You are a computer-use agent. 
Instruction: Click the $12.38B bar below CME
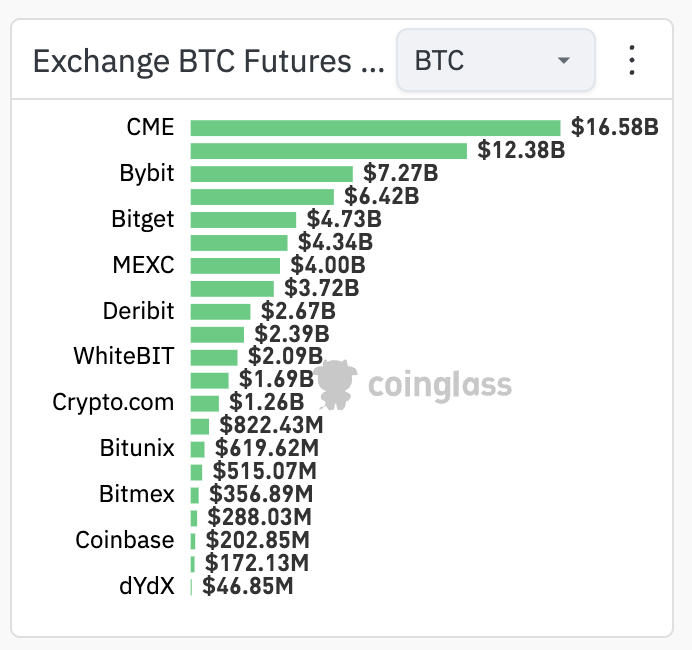point(329,150)
